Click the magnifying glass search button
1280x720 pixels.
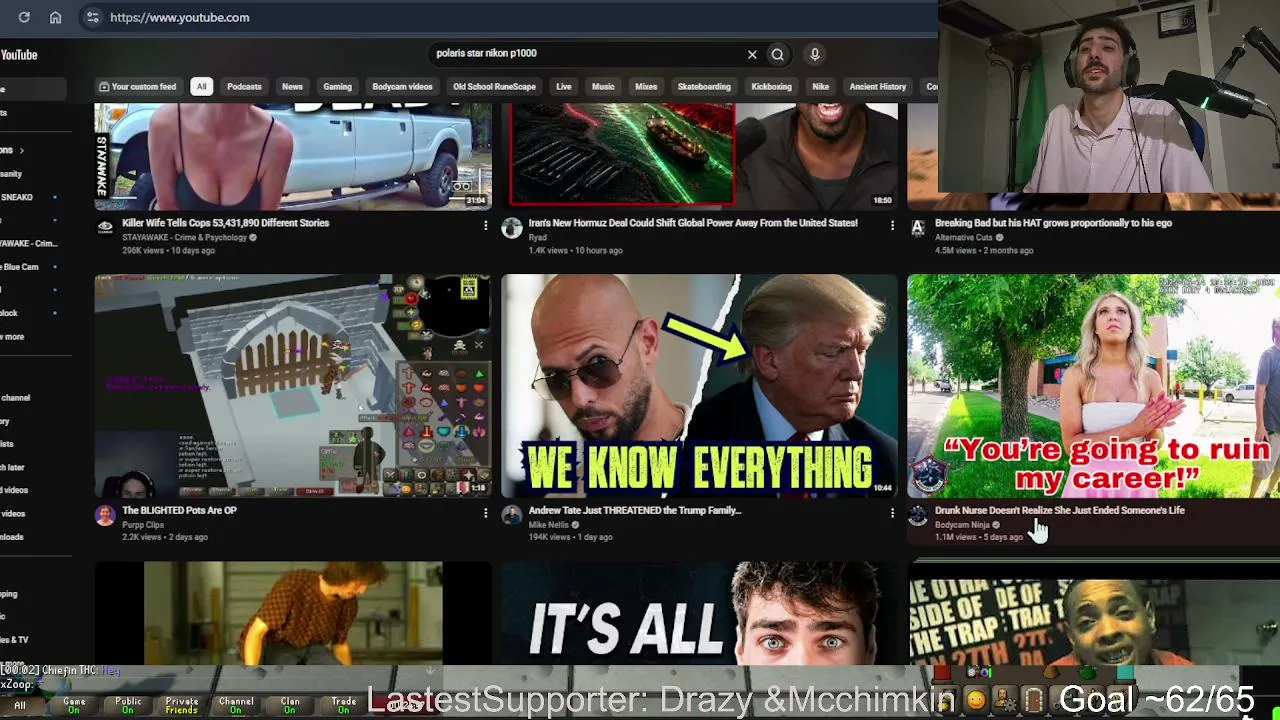pyautogui.click(x=777, y=54)
